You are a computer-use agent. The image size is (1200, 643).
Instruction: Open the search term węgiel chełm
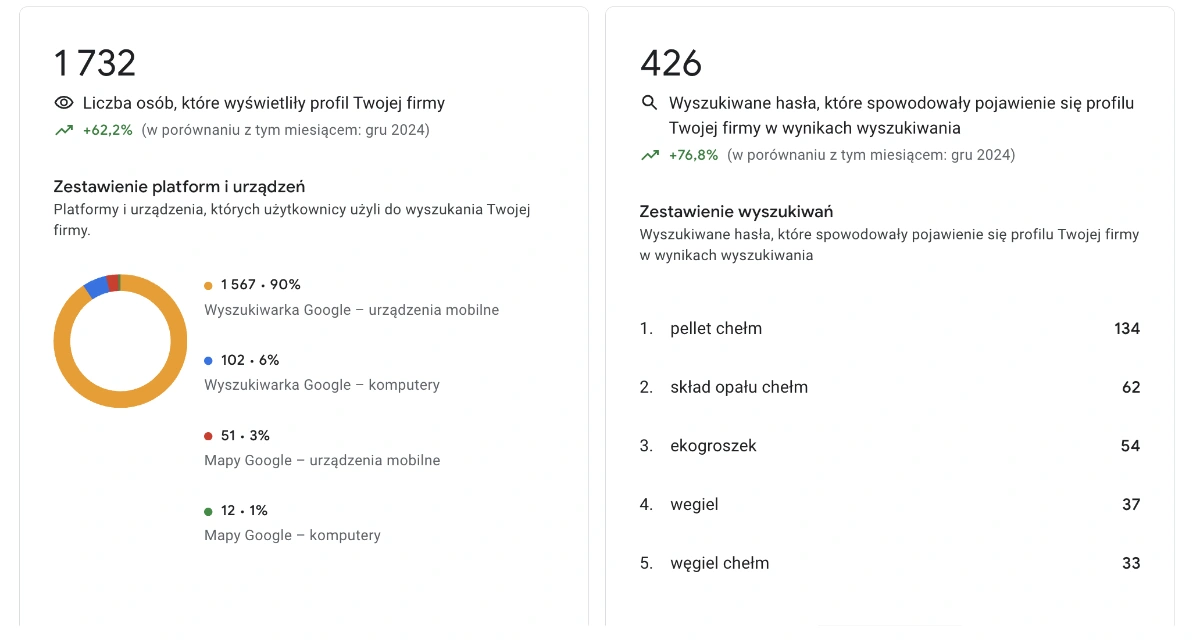tap(720, 563)
